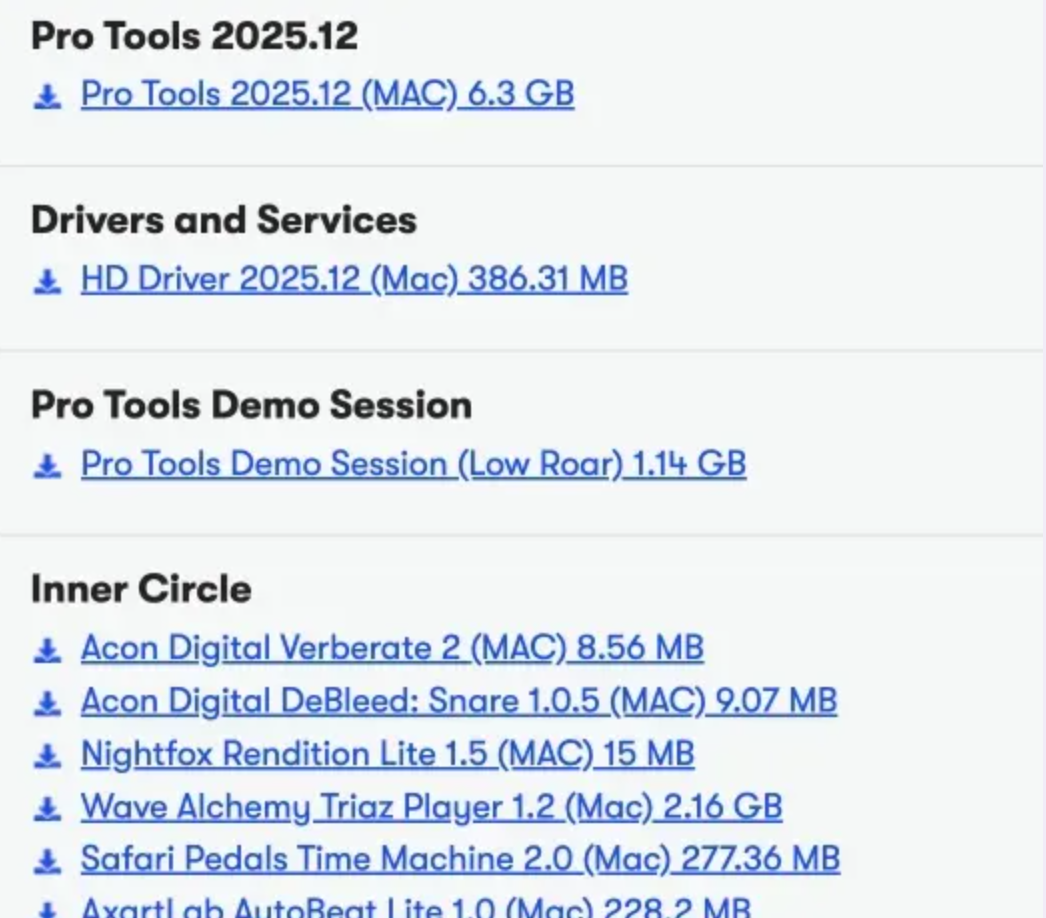
Task: Click the download icon next to HD Driver
Action: 47,281
